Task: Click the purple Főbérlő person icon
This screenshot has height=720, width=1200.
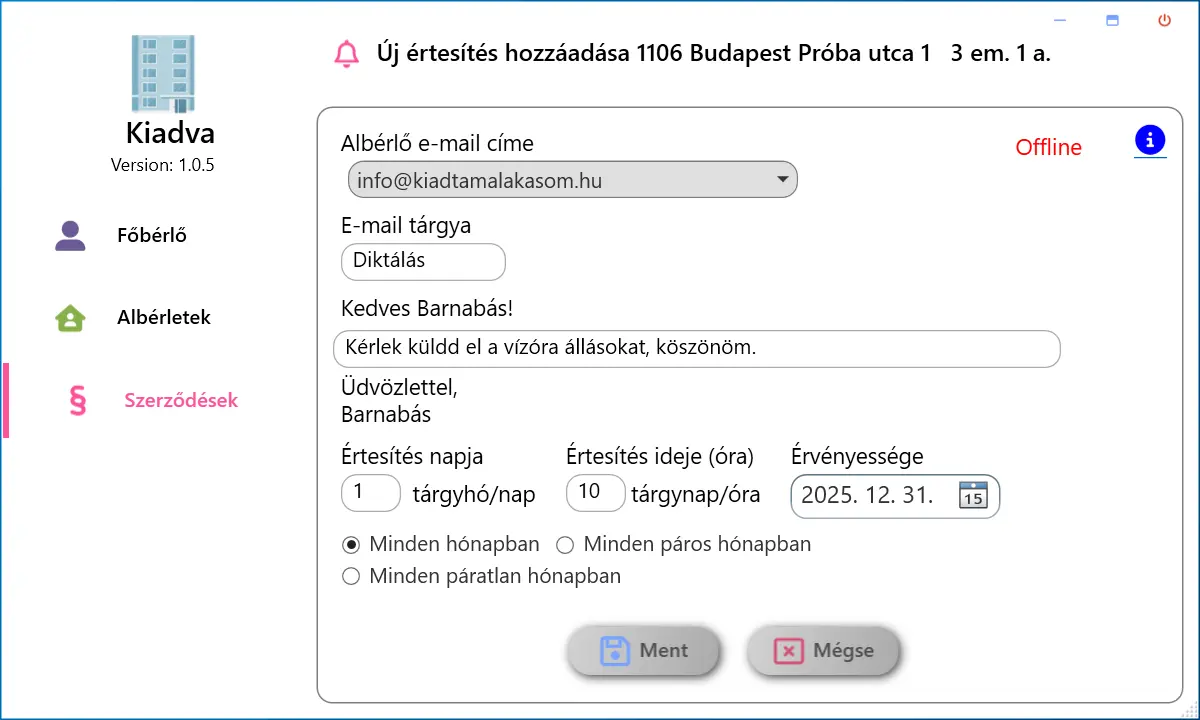Action: click(70, 236)
